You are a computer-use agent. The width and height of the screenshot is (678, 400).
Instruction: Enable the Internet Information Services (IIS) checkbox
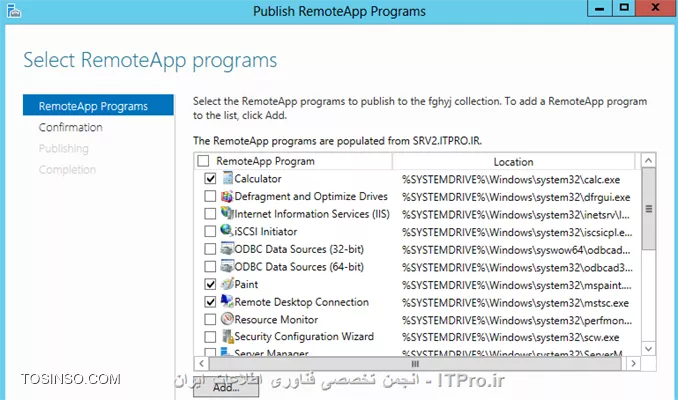210,214
